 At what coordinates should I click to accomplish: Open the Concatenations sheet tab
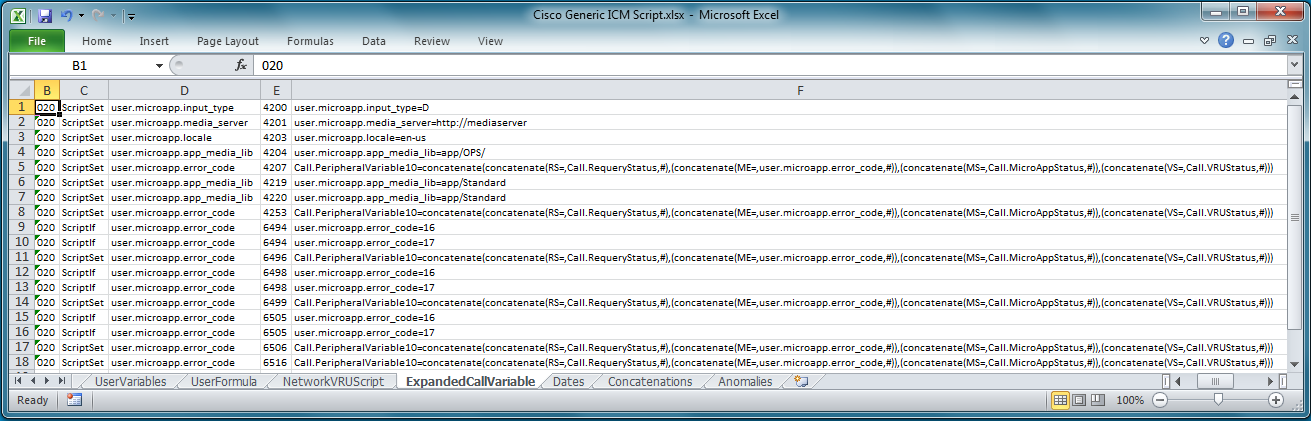(x=650, y=381)
